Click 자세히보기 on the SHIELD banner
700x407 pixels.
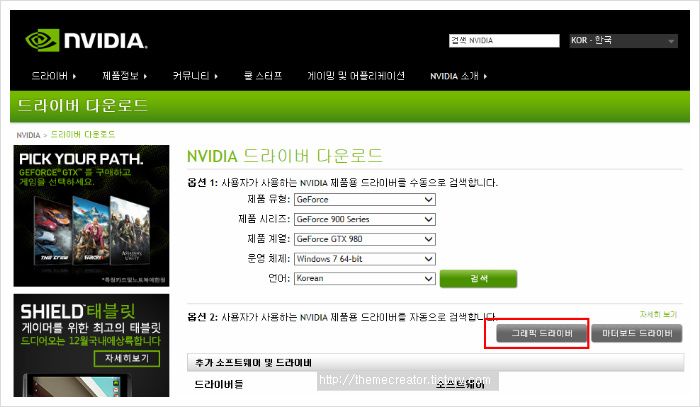(127, 358)
